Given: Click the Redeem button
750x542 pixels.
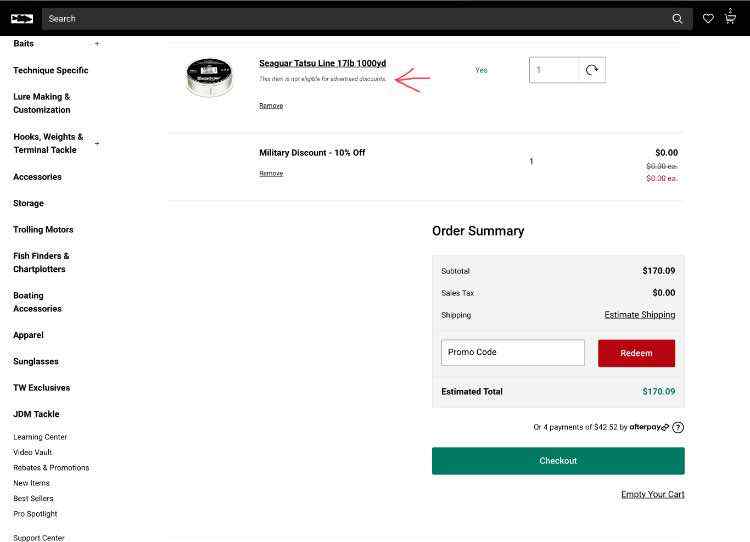Looking at the screenshot, I should click(636, 353).
